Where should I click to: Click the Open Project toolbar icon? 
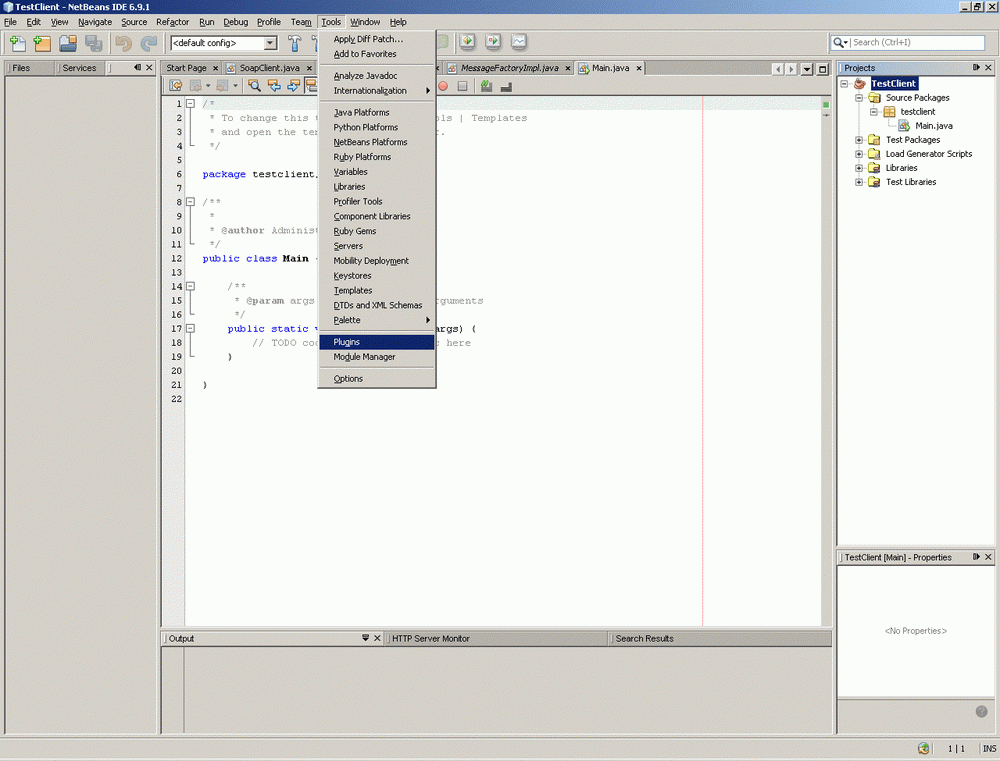[x=68, y=43]
